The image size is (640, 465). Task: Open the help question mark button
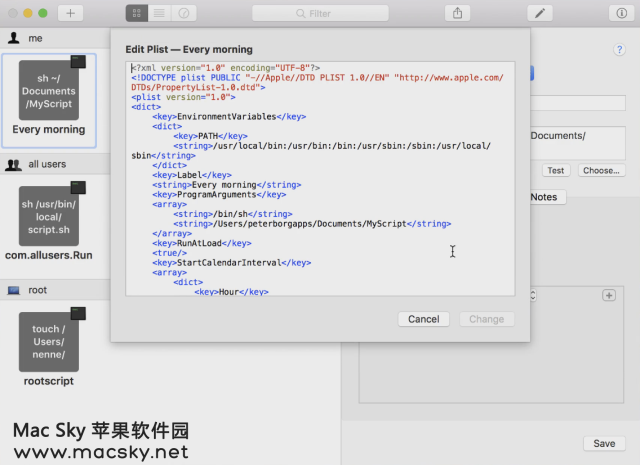pyautogui.click(x=619, y=50)
